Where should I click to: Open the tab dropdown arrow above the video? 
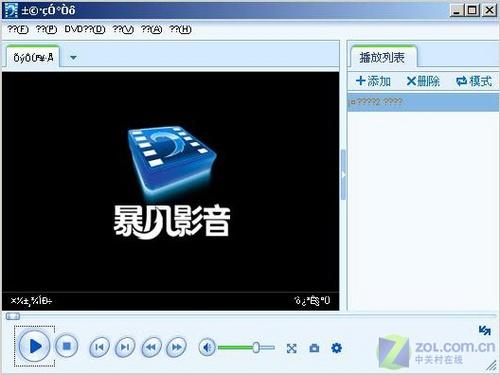pos(73,58)
